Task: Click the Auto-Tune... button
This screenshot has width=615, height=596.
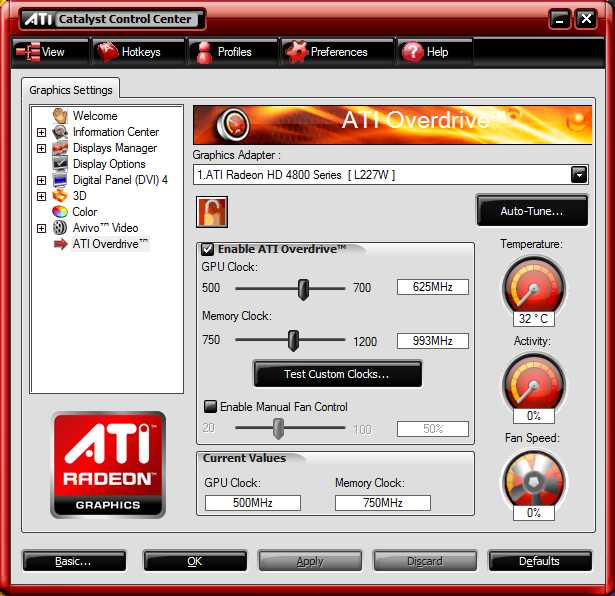Action: tap(532, 211)
